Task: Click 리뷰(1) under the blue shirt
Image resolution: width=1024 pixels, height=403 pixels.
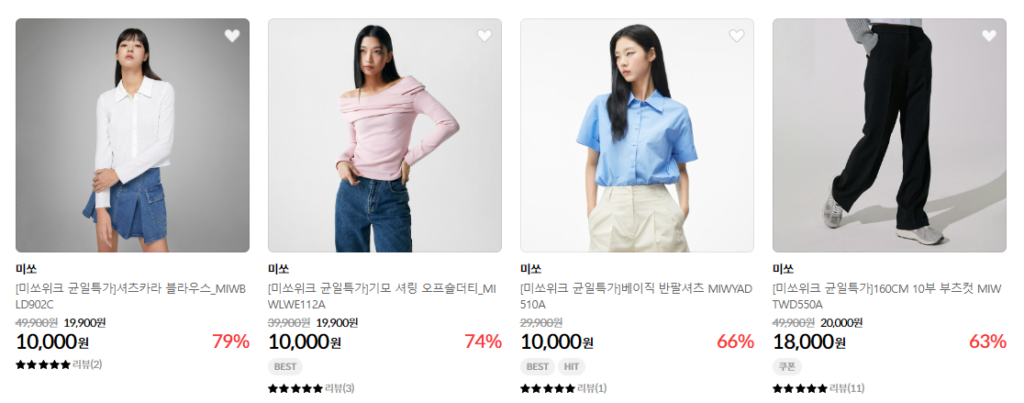Action: [x=592, y=389]
